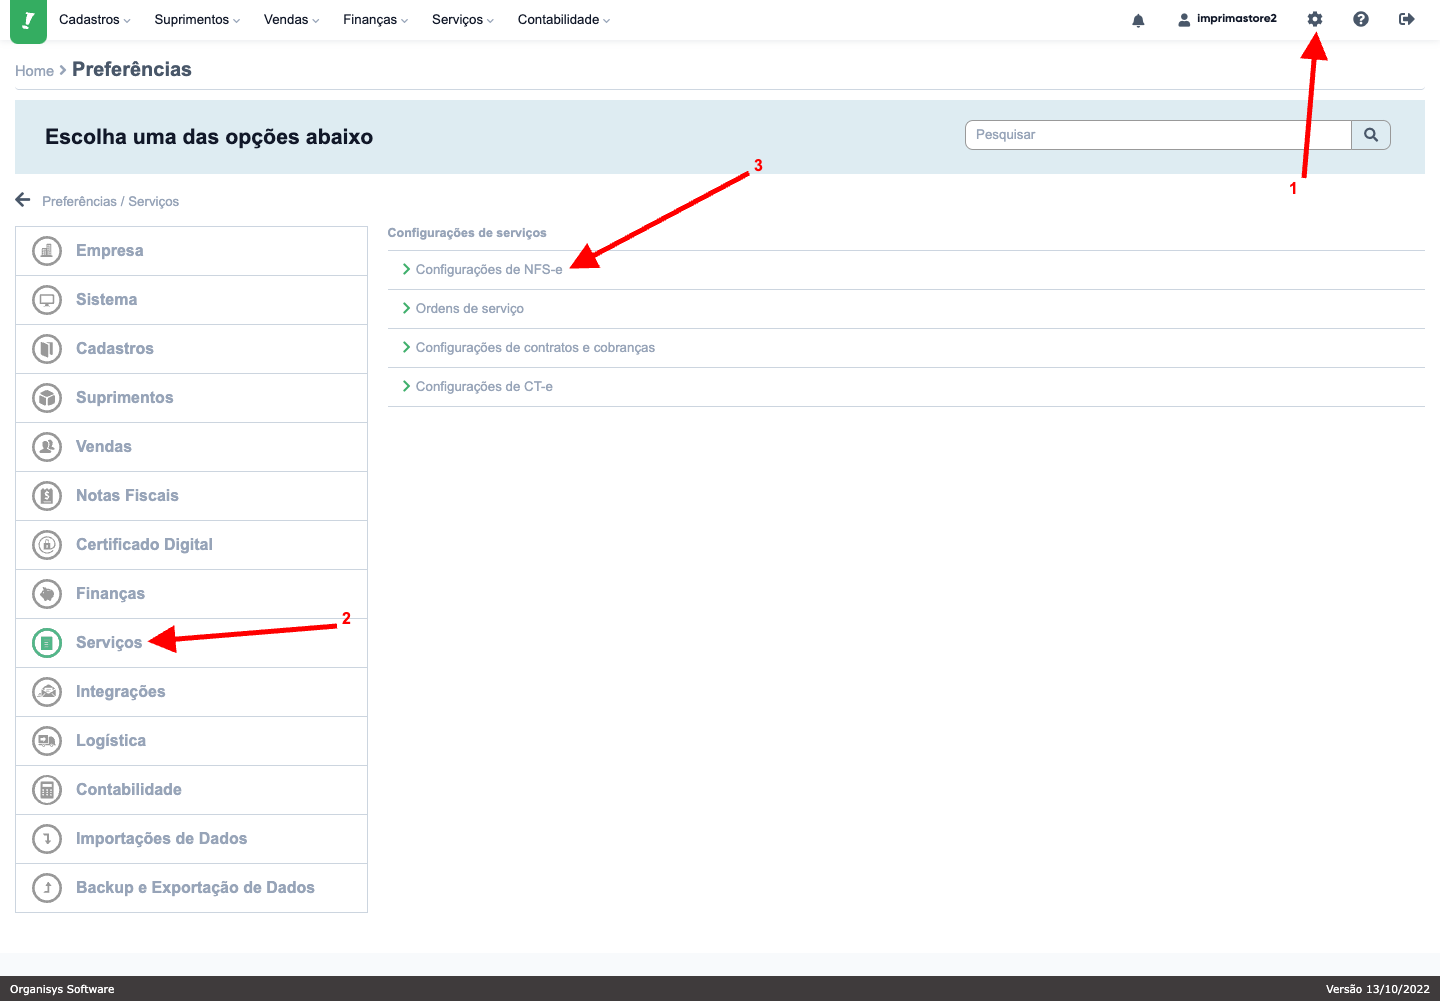The width and height of the screenshot is (1440, 1001).
Task: Select Importações de Dados in the sidebar
Action: point(191,839)
